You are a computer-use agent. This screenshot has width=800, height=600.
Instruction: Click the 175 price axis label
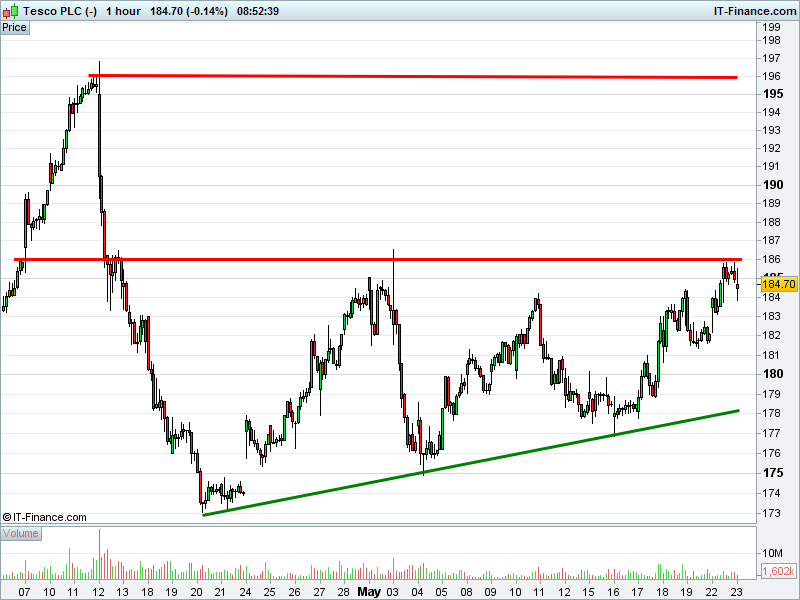click(773, 473)
